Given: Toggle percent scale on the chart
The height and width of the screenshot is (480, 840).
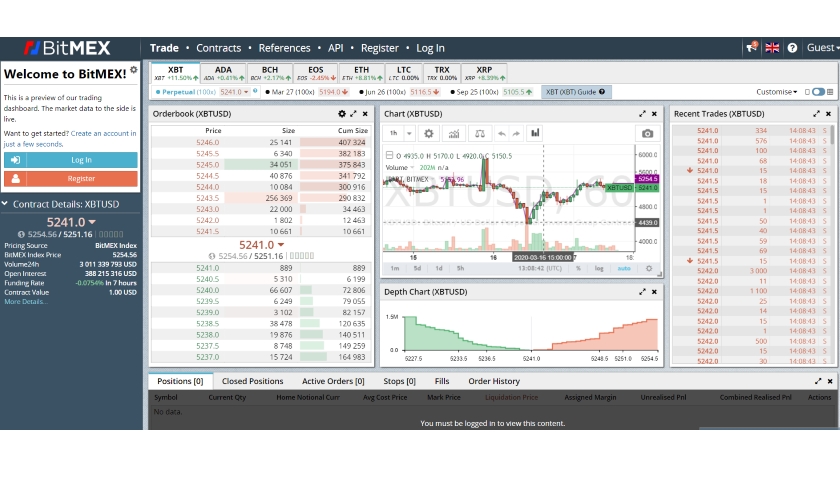Looking at the screenshot, I should point(578,268).
